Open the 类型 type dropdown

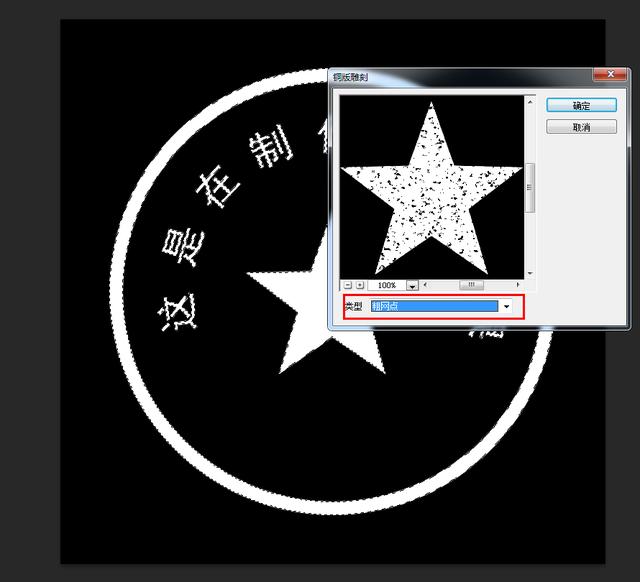tap(507, 306)
